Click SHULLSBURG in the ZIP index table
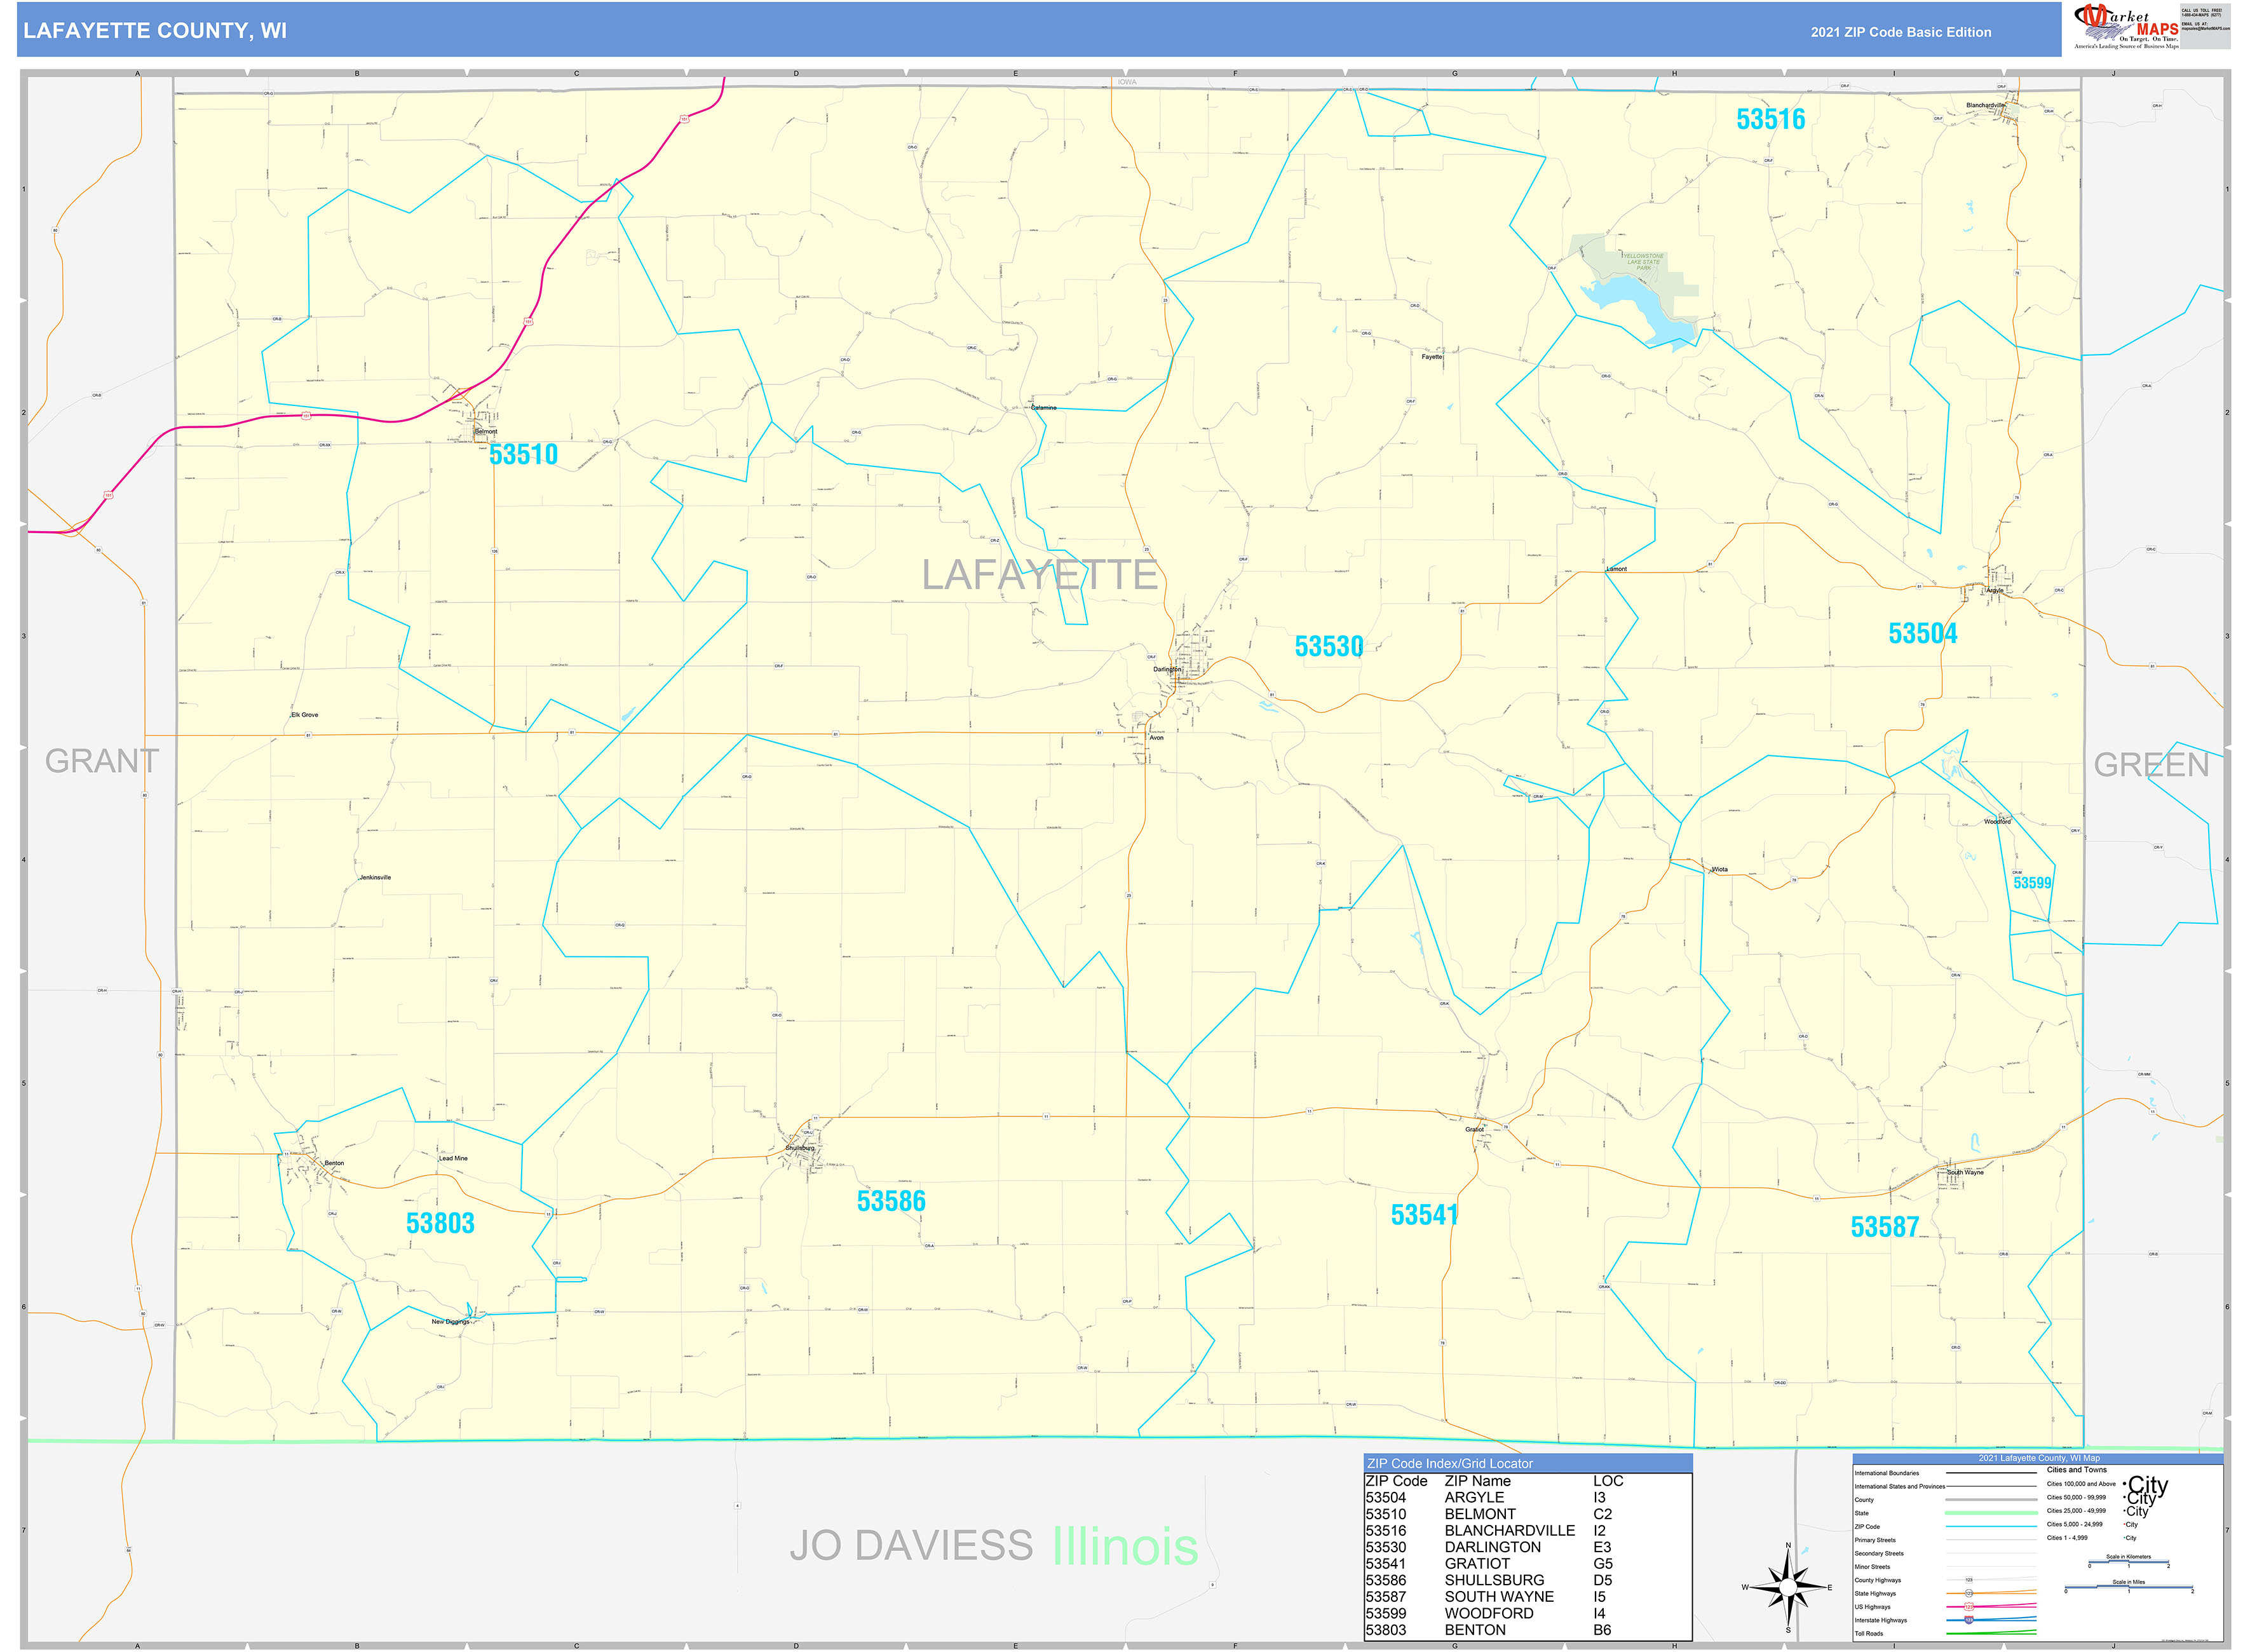 [1494, 1580]
